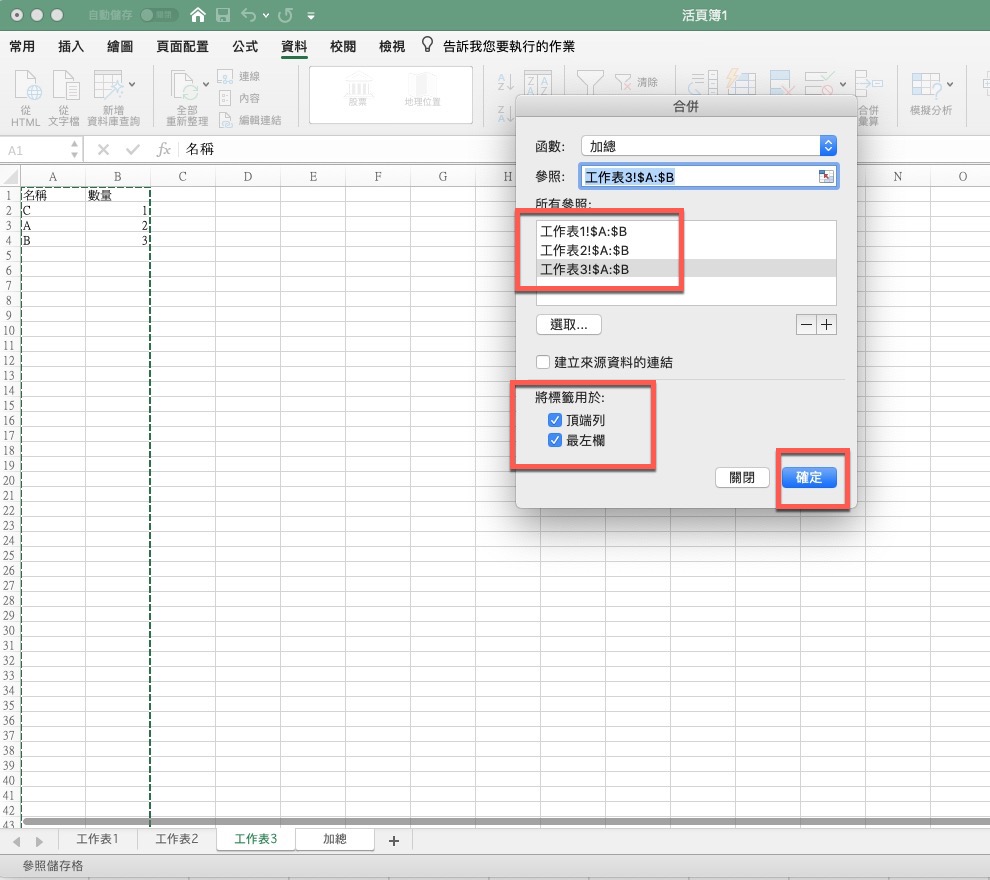Click the minus button to remove reference
Image resolution: width=990 pixels, height=880 pixels.
coord(806,325)
